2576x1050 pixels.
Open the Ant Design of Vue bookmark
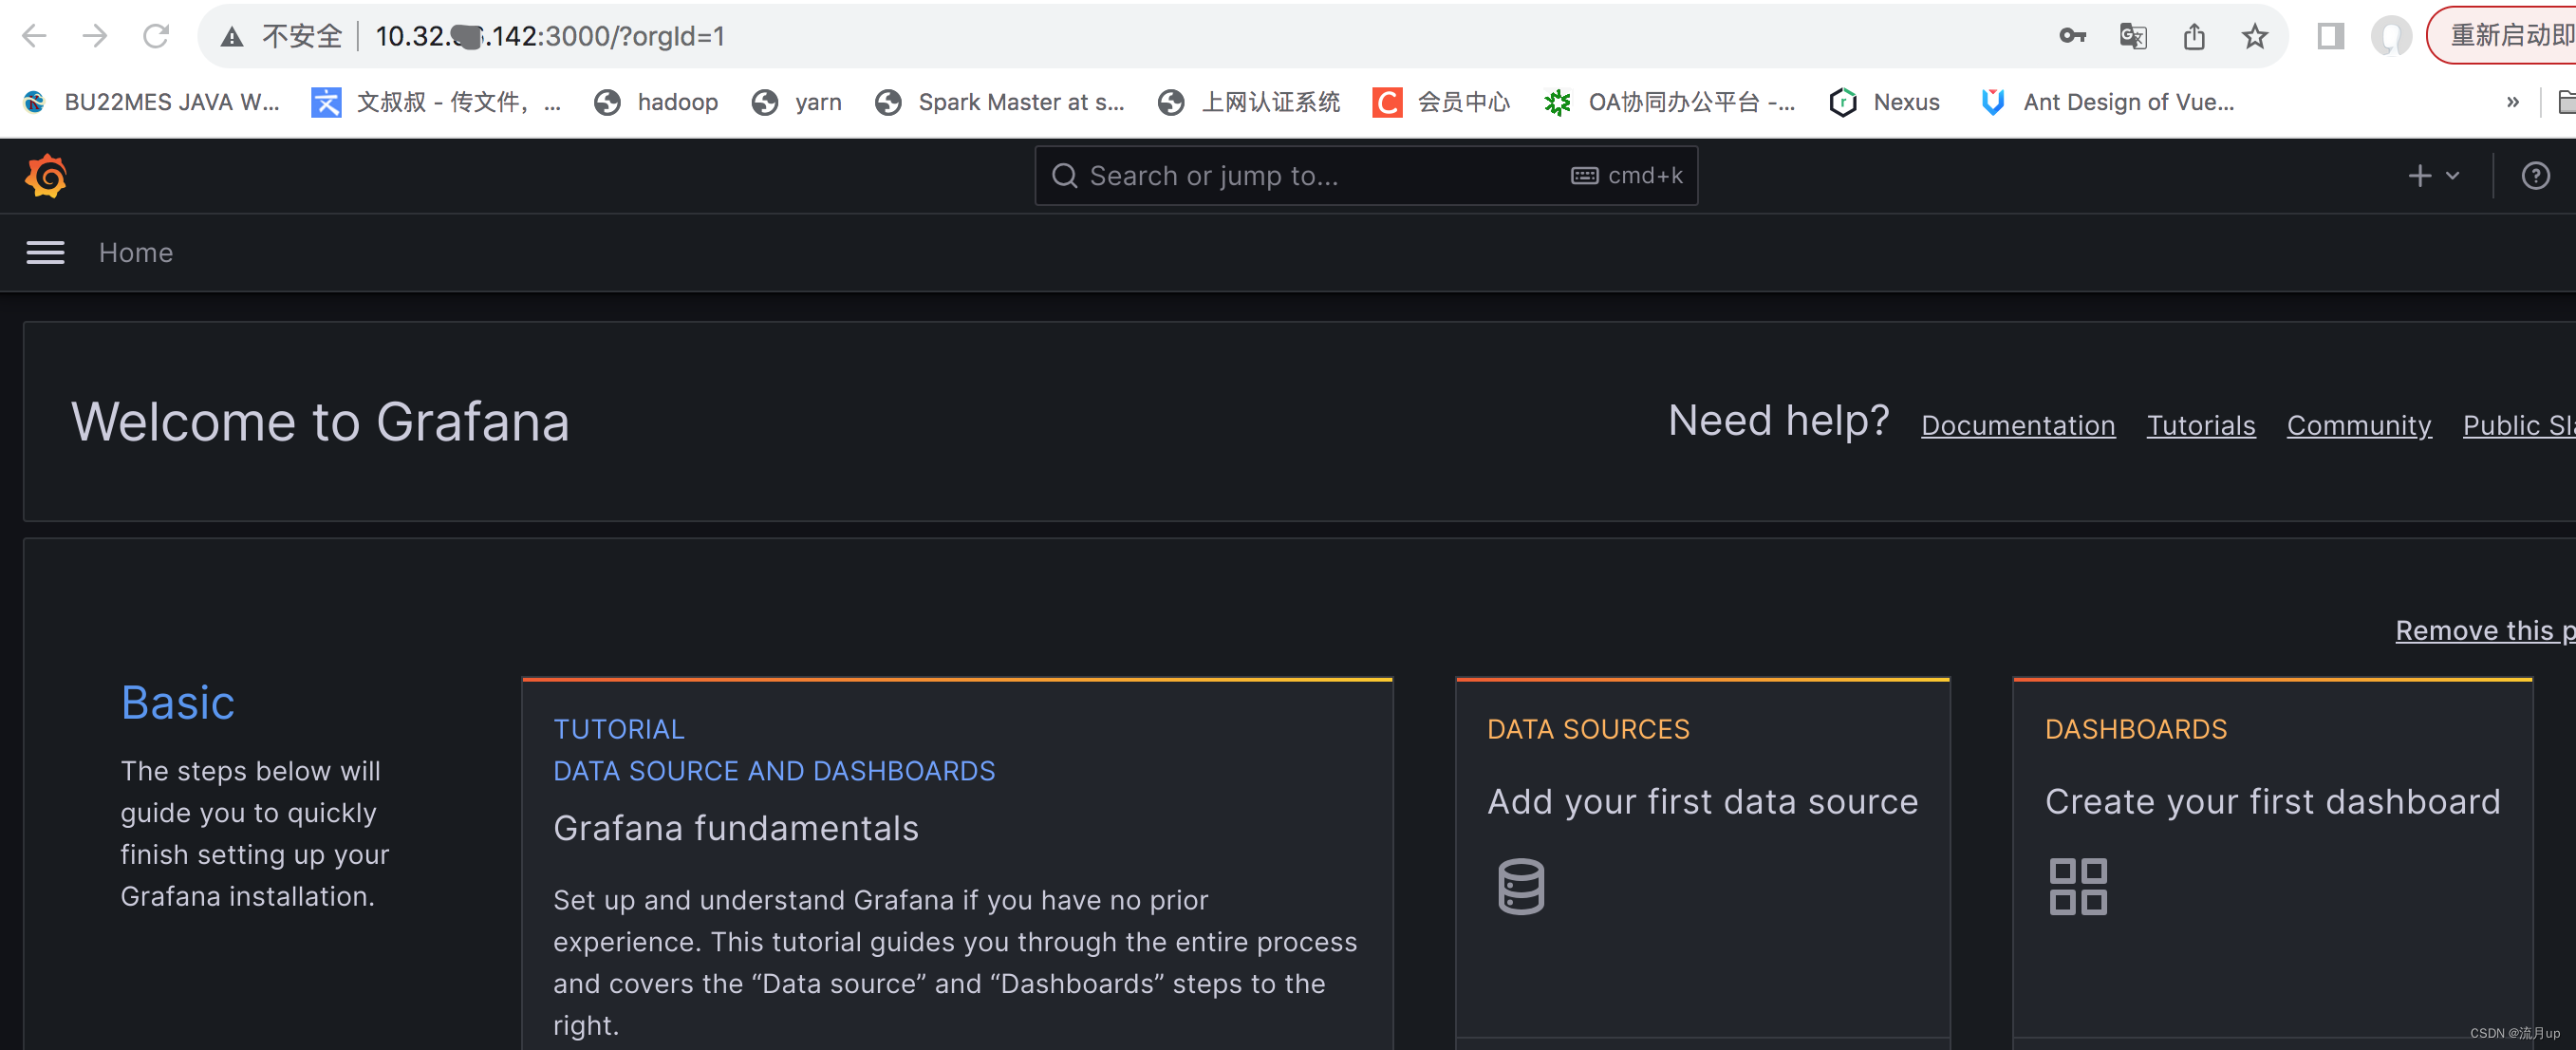pos(2106,102)
